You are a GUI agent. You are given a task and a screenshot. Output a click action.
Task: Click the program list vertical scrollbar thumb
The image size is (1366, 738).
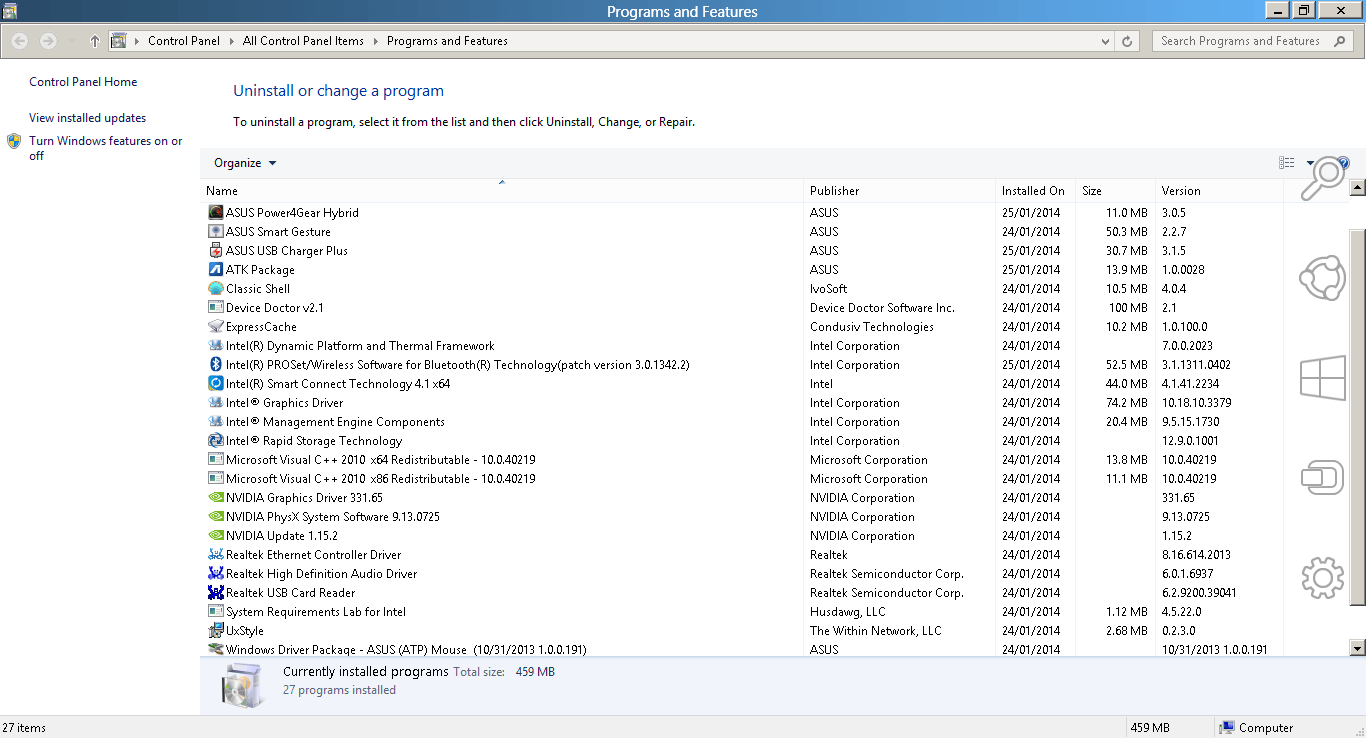coord(1357,415)
